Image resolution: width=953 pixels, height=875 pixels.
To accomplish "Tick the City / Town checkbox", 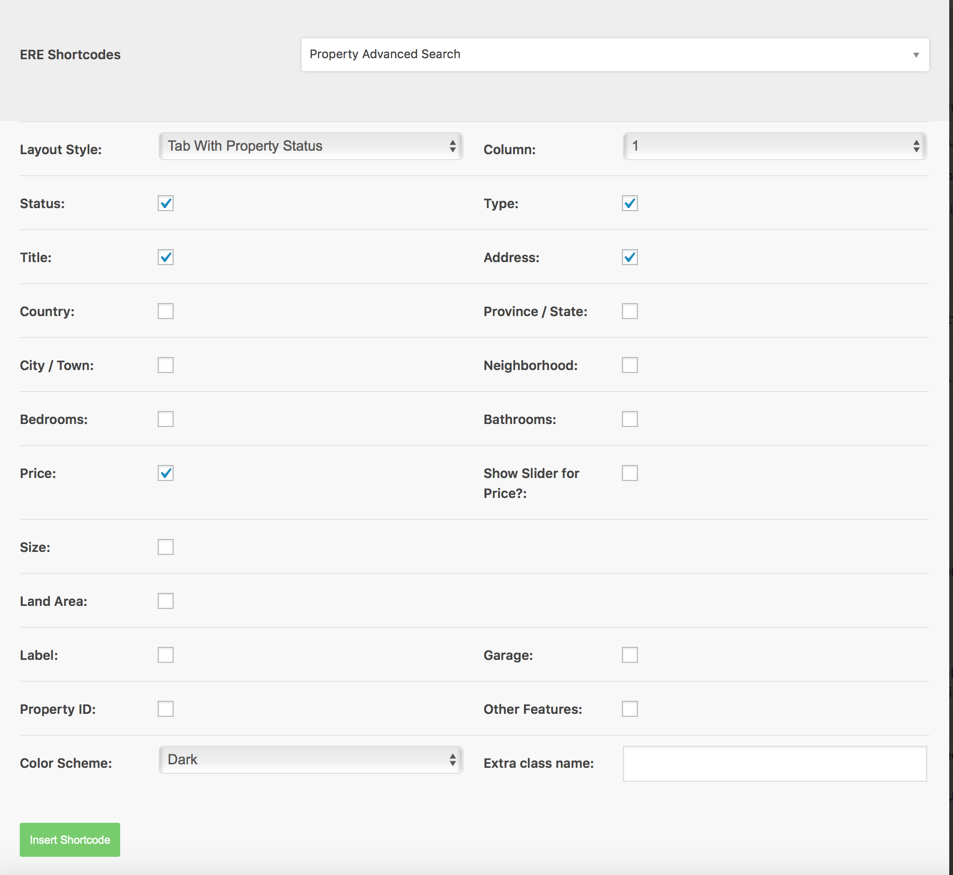I will tap(166, 365).
